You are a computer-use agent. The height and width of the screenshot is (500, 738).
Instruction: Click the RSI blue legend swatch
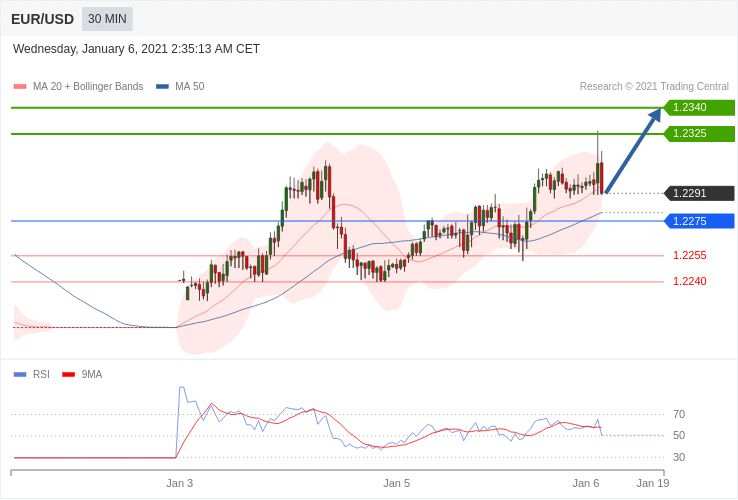coord(20,375)
